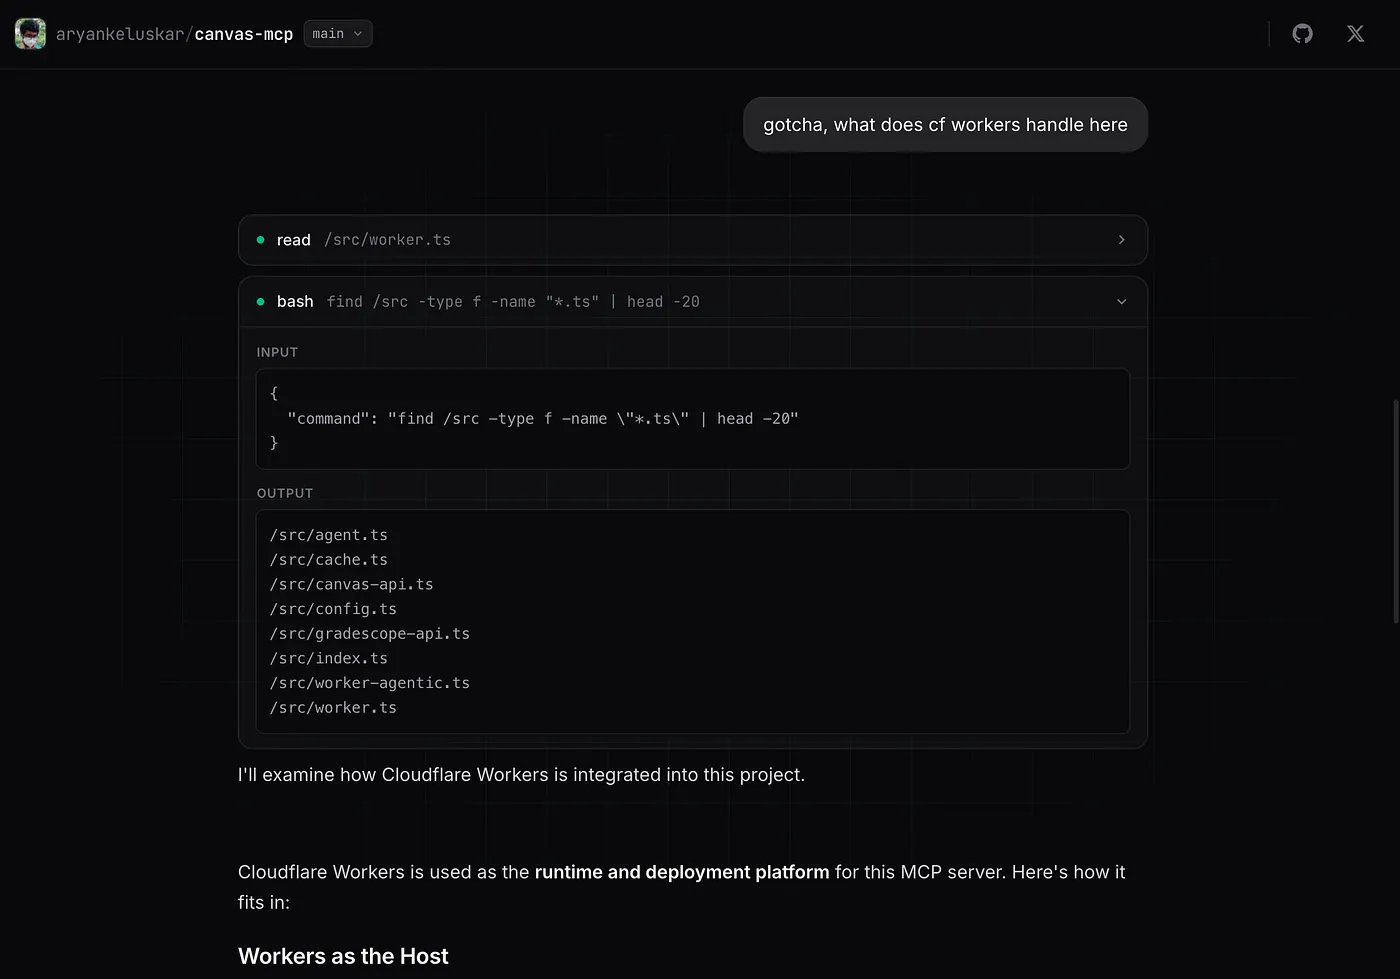Click the bash find command header text
Screen dimensions: 1400x979
coord(513,301)
